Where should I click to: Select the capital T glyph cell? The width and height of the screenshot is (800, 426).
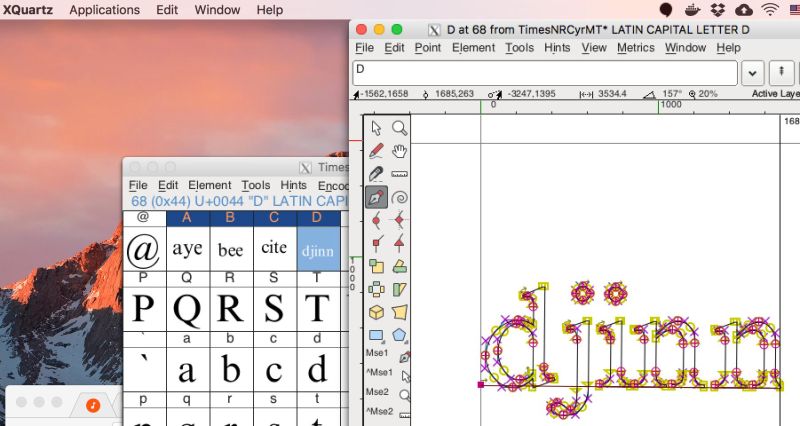[318, 309]
